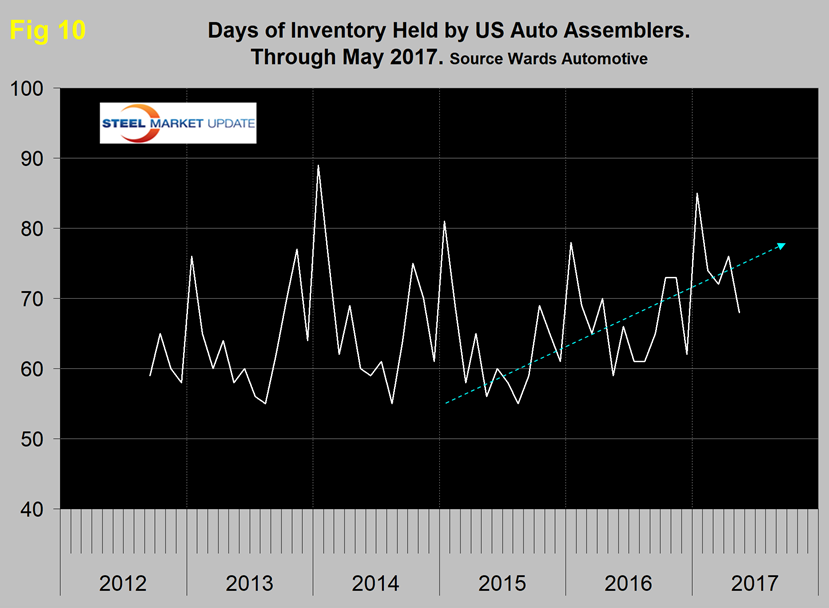Select the 2016 year label
This screenshot has width=829, height=608.
click(627, 582)
